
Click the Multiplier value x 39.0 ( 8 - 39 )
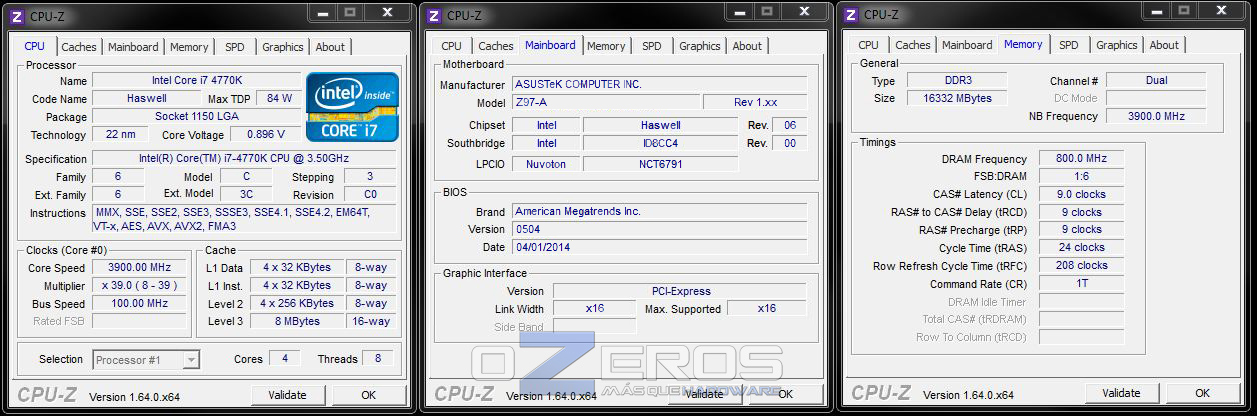pyautogui.click(x=139, y=285)
